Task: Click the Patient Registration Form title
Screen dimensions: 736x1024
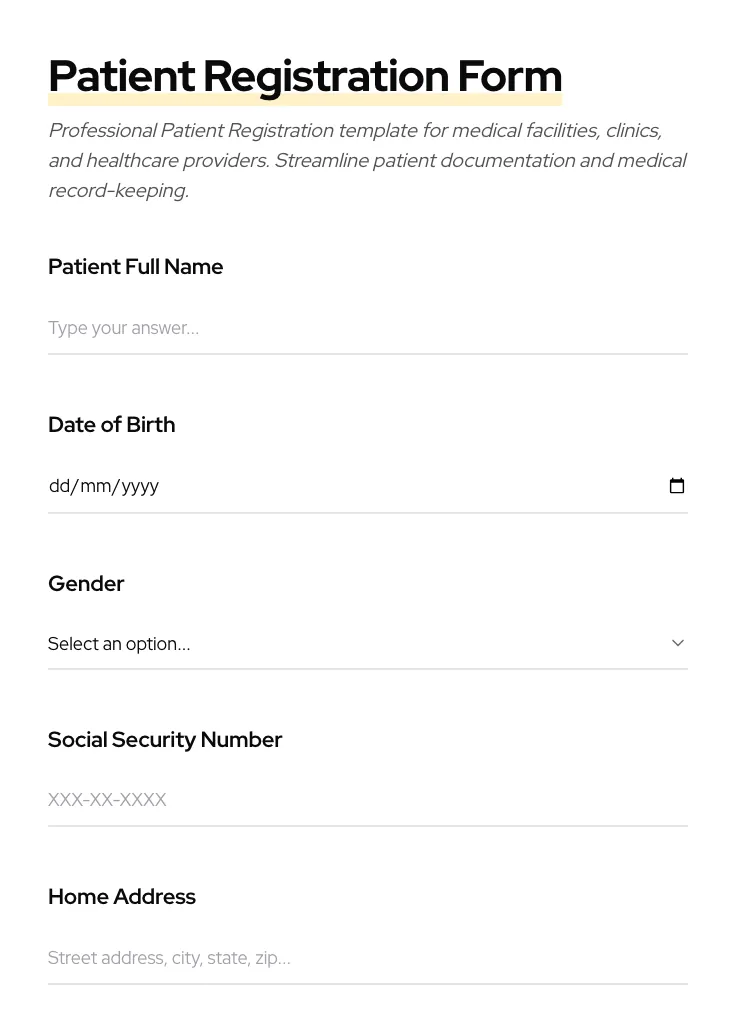Action: tap(305, 75)
